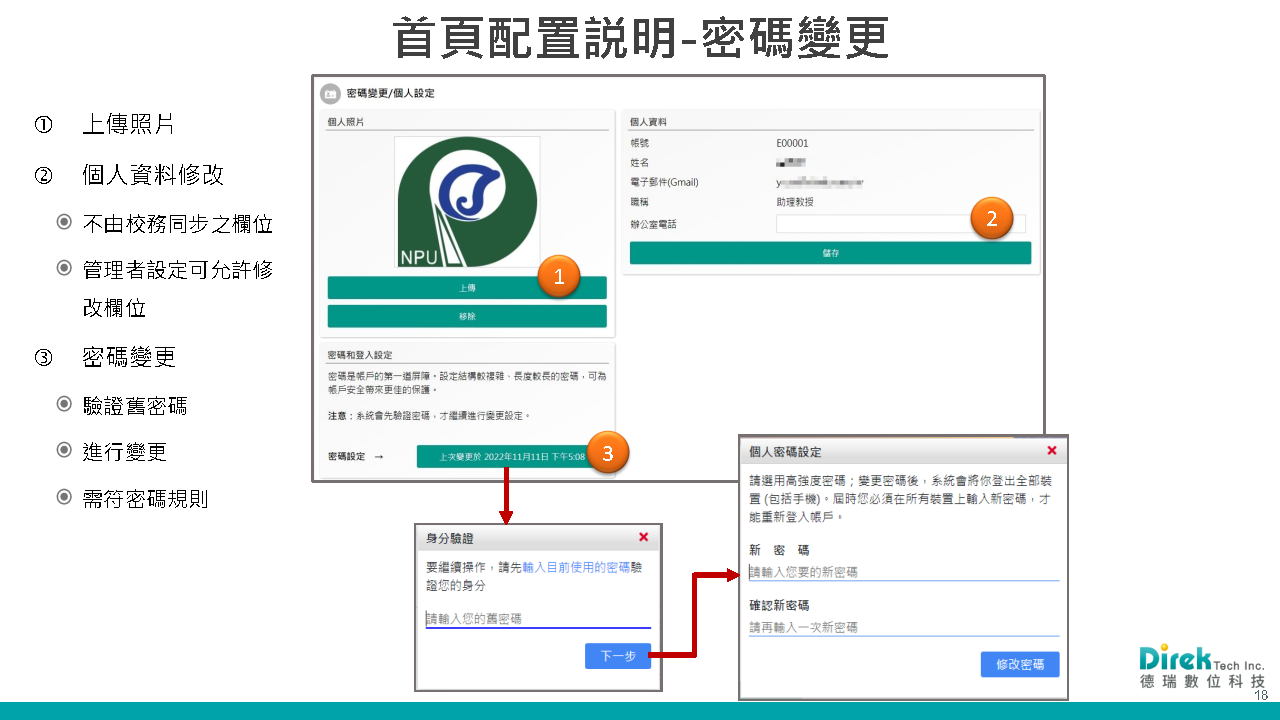Click the 修改密碼 change password button
Screen dimensions: 1280x720
[1019, 664]
